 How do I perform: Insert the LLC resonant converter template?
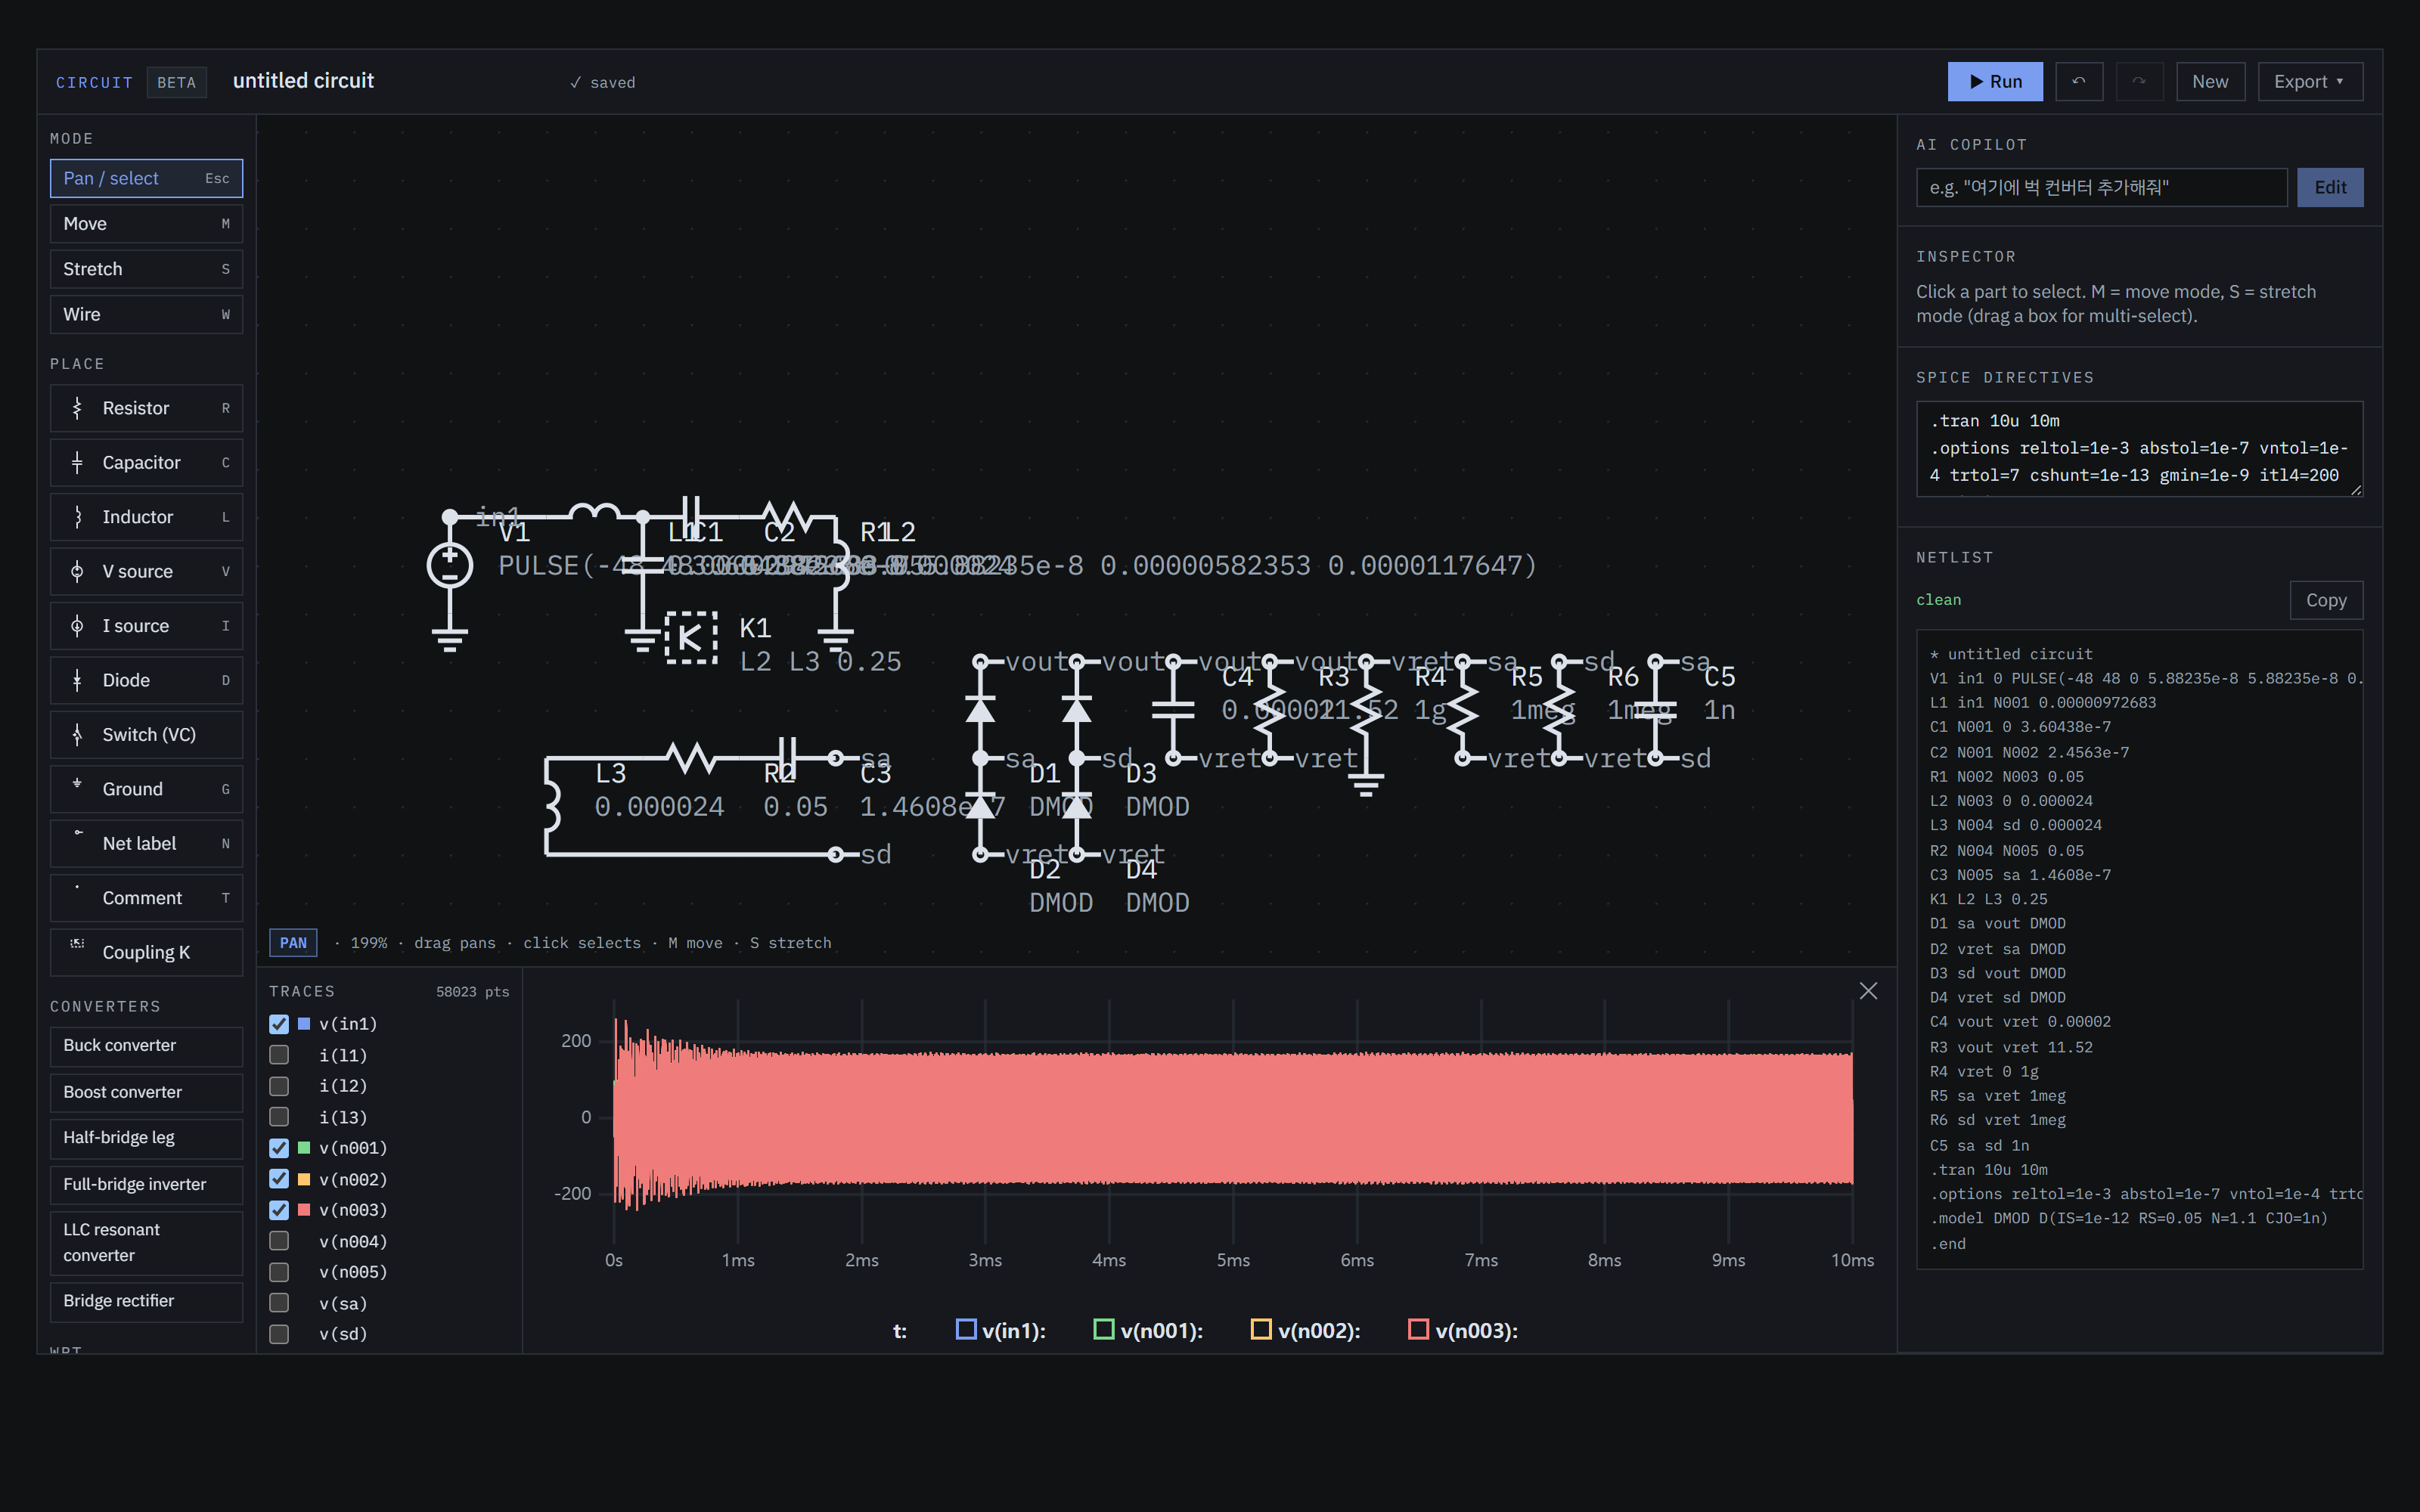(146, 1243)
